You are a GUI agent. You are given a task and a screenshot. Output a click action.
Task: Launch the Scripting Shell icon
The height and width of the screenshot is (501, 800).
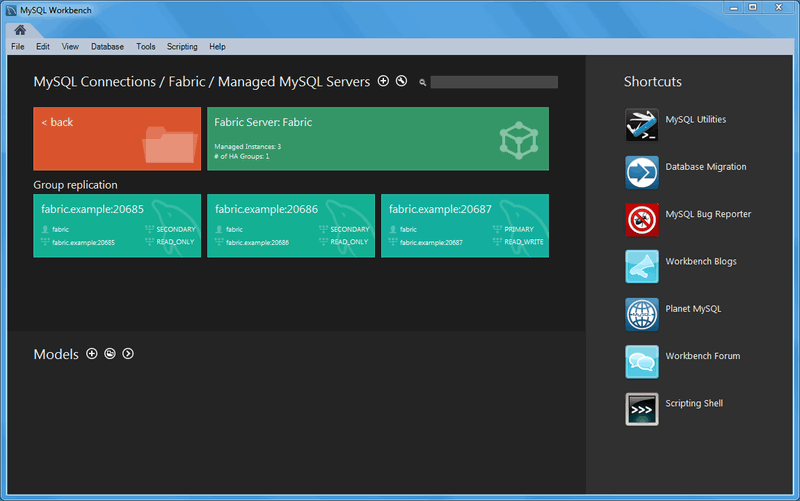coord(642,409)
